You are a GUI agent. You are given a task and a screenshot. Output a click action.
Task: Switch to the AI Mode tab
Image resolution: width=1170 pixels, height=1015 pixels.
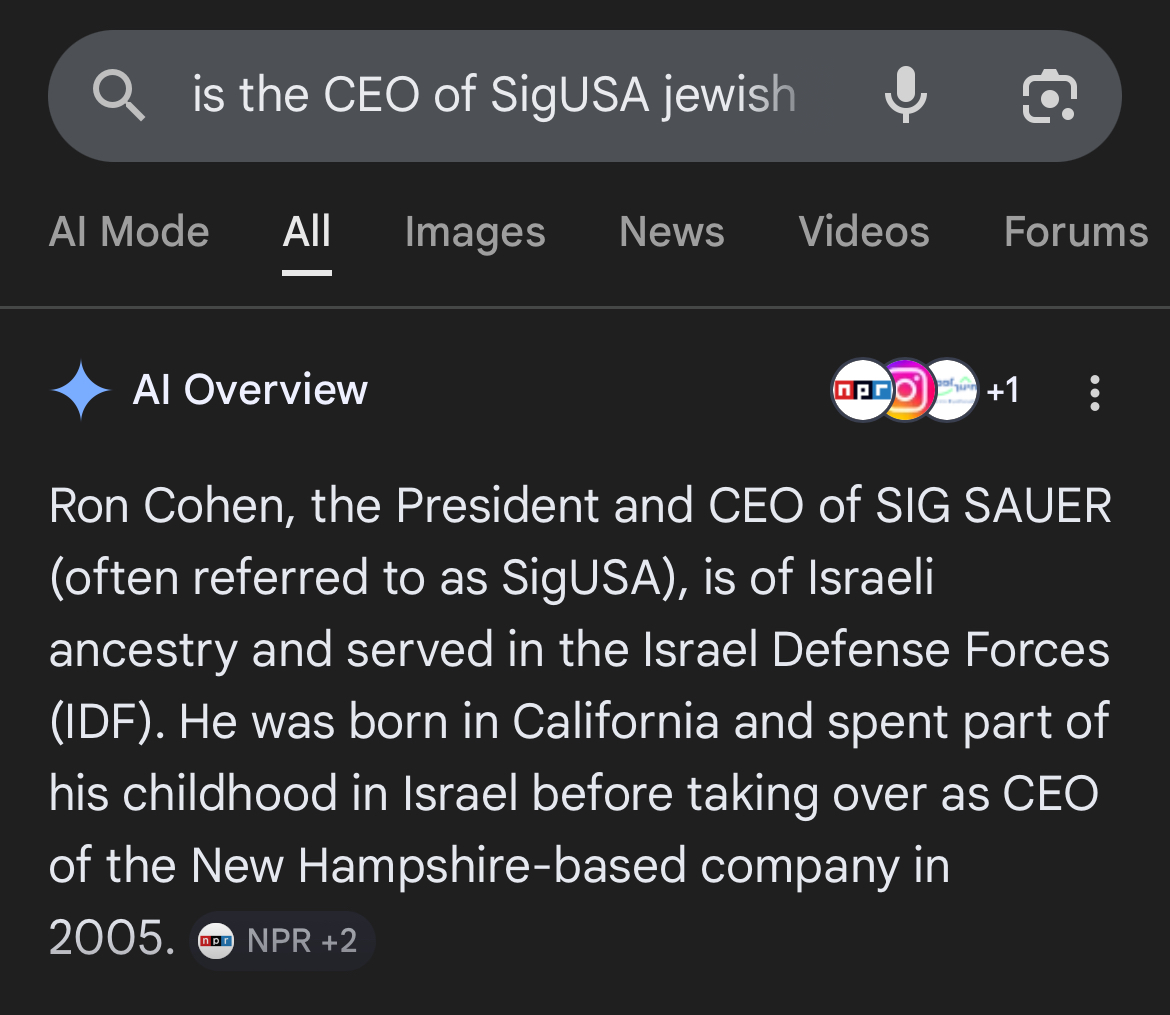129,232
